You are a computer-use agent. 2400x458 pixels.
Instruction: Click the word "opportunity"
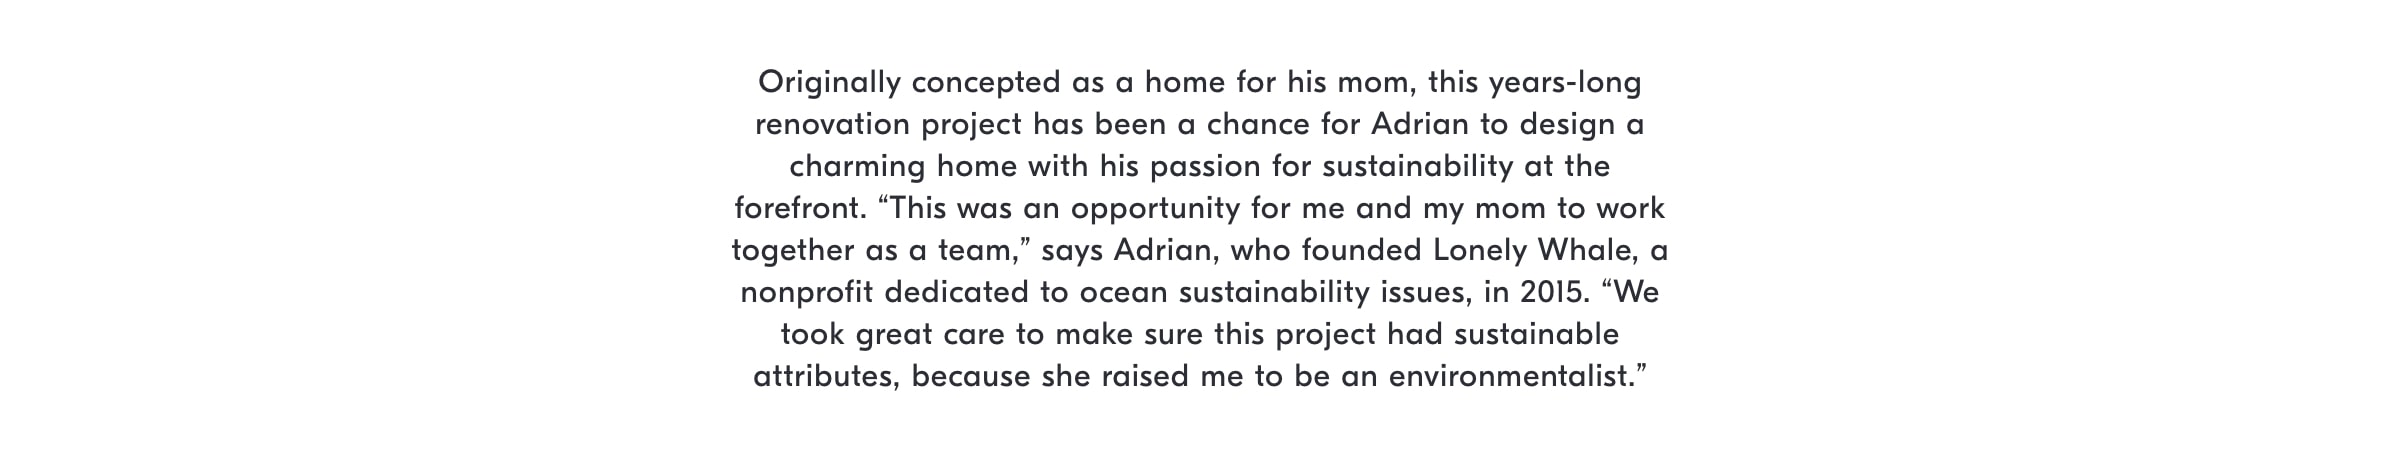[1155, 209]
